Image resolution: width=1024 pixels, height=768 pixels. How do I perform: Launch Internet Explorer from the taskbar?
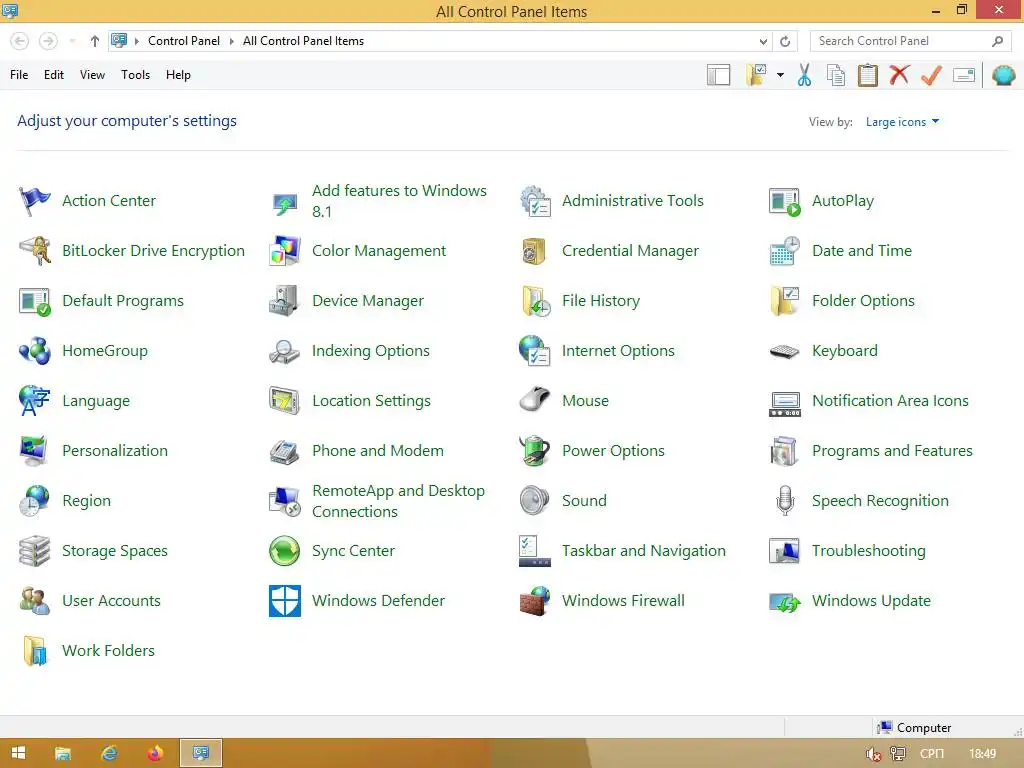(x=109, y=753)
